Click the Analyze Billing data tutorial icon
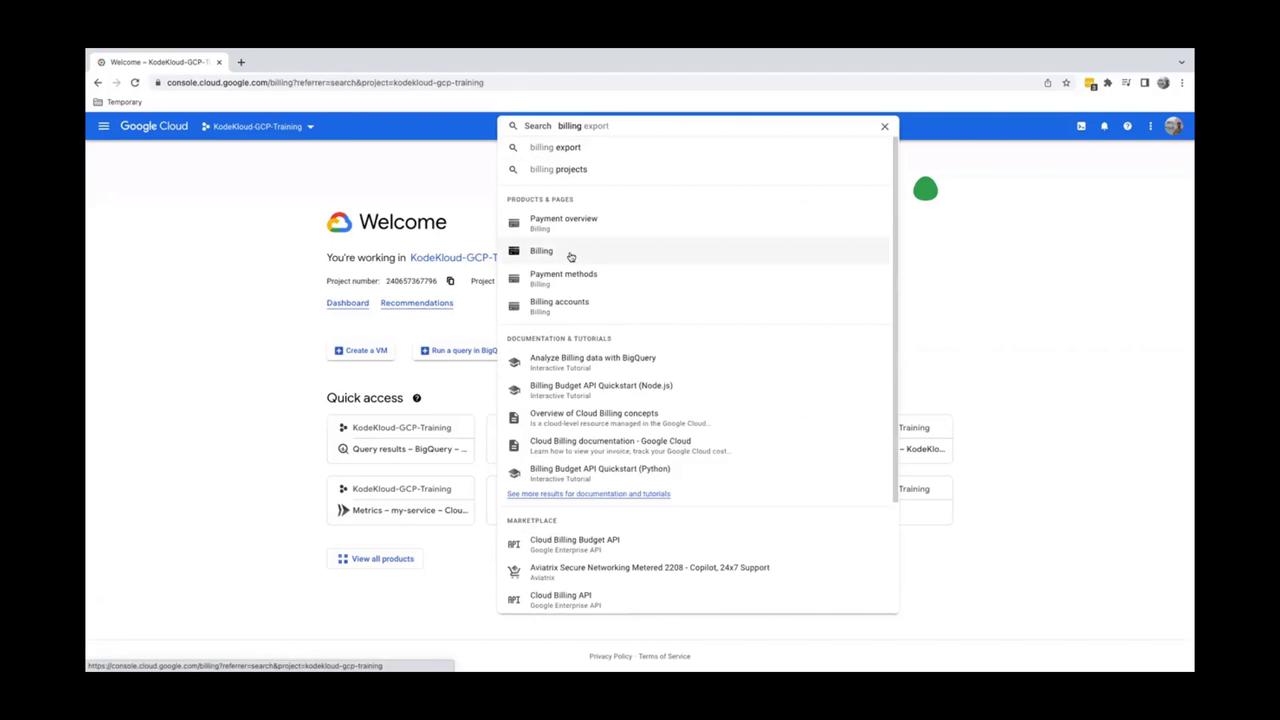This screenshot has width=1280, height=720. point(514,362)
